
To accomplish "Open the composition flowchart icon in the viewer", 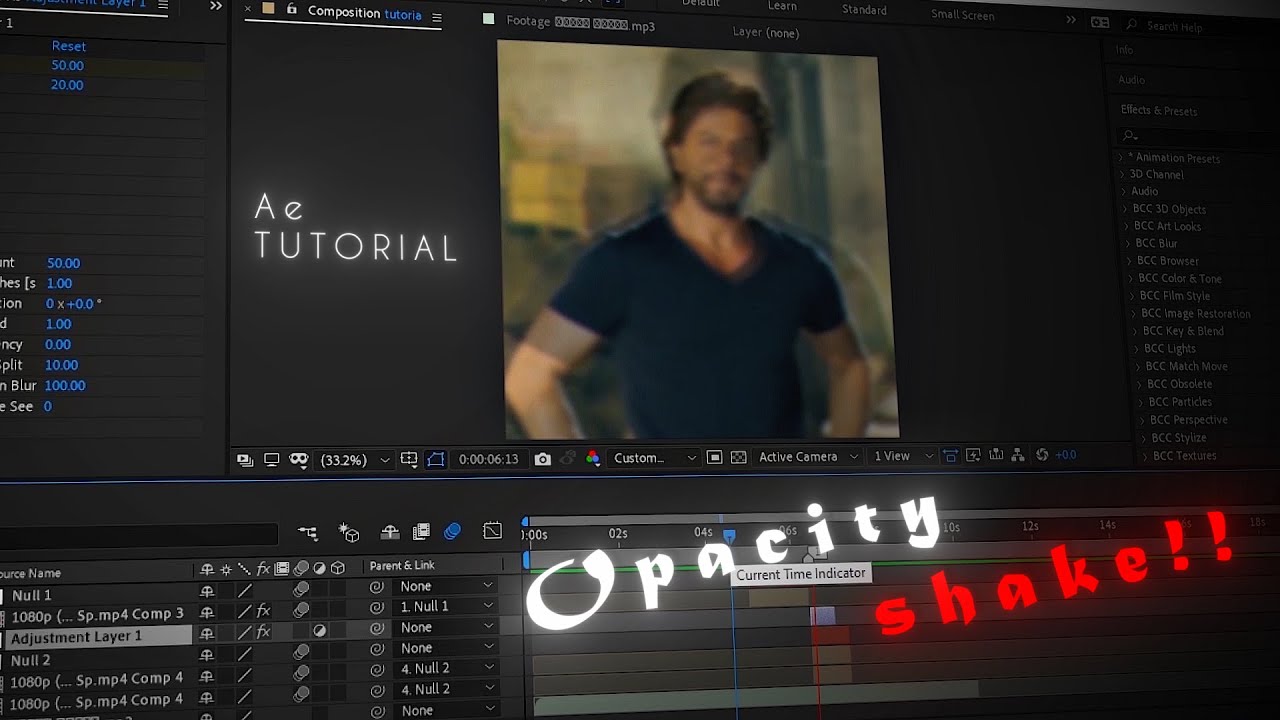I will pyautogui.click(x=1018, y=455).
